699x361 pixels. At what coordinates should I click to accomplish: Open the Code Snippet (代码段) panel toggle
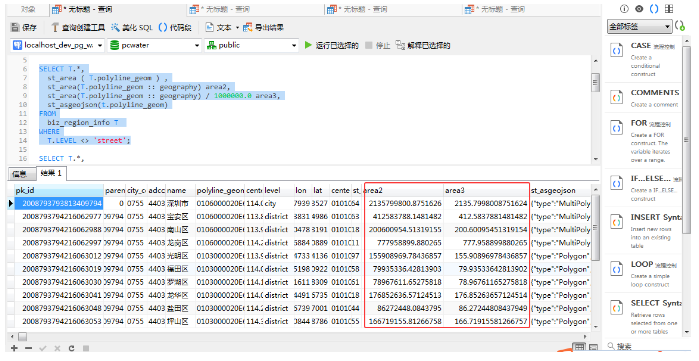(175, 28)
